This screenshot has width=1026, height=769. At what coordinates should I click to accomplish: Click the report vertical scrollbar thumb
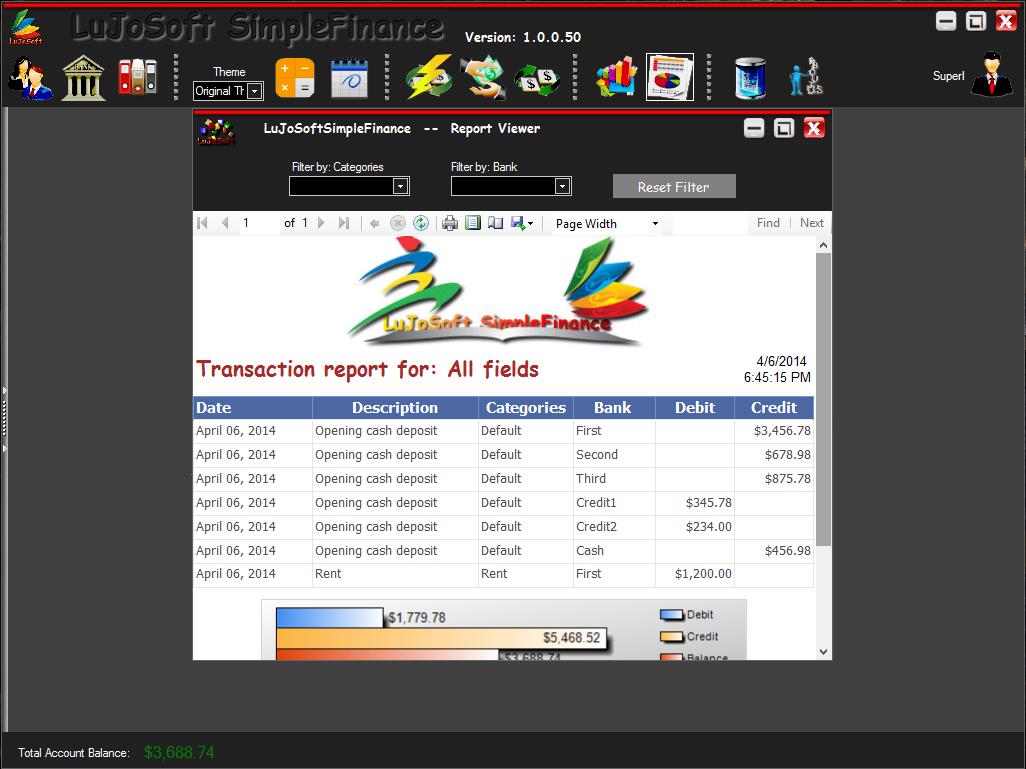[x=823, y=399]
